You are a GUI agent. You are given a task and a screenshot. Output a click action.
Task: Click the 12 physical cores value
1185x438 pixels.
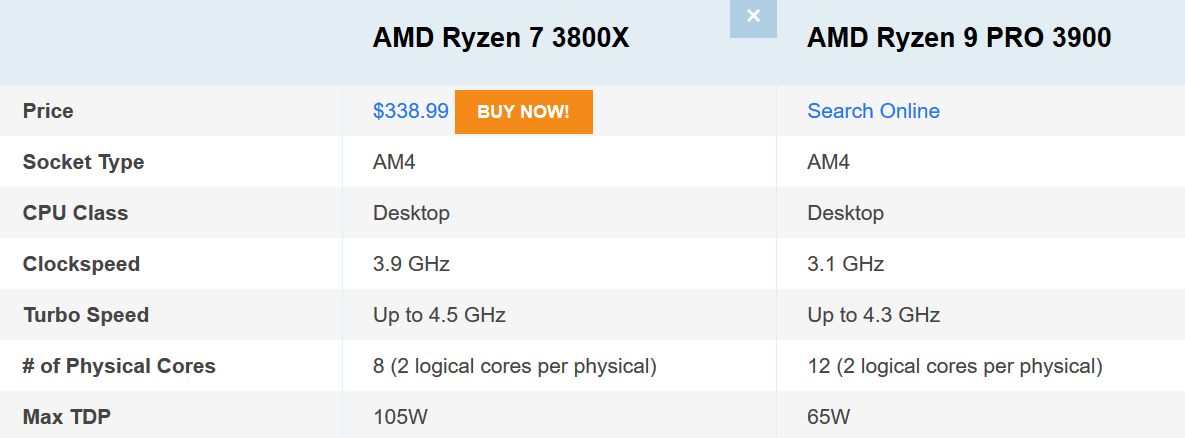[x=954, y=366]
